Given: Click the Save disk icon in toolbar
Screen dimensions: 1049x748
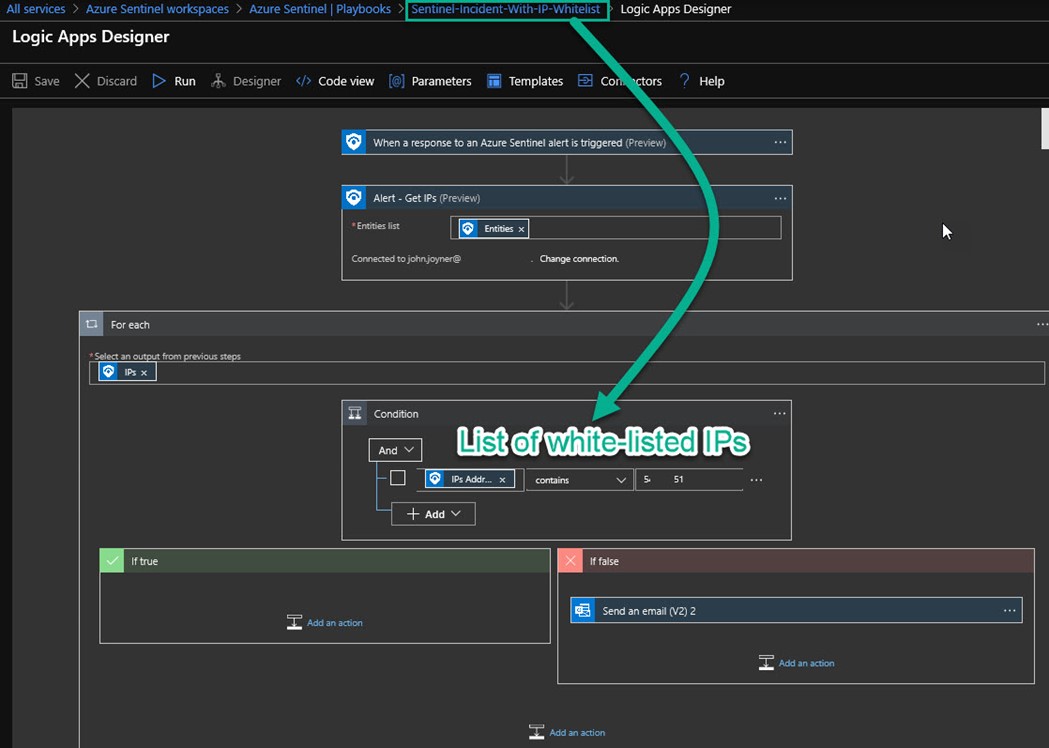Looking at the screenshot, I should (20, 81).
